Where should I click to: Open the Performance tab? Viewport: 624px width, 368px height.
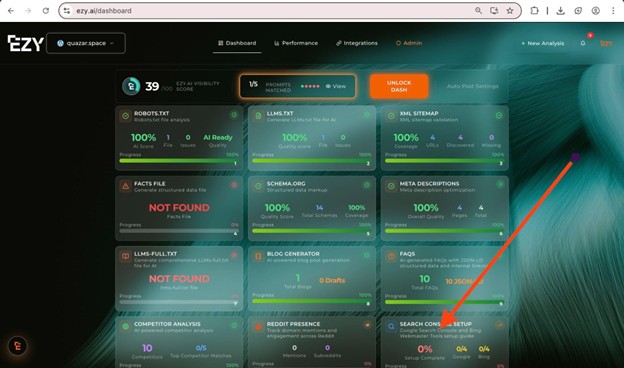point(296,43)
